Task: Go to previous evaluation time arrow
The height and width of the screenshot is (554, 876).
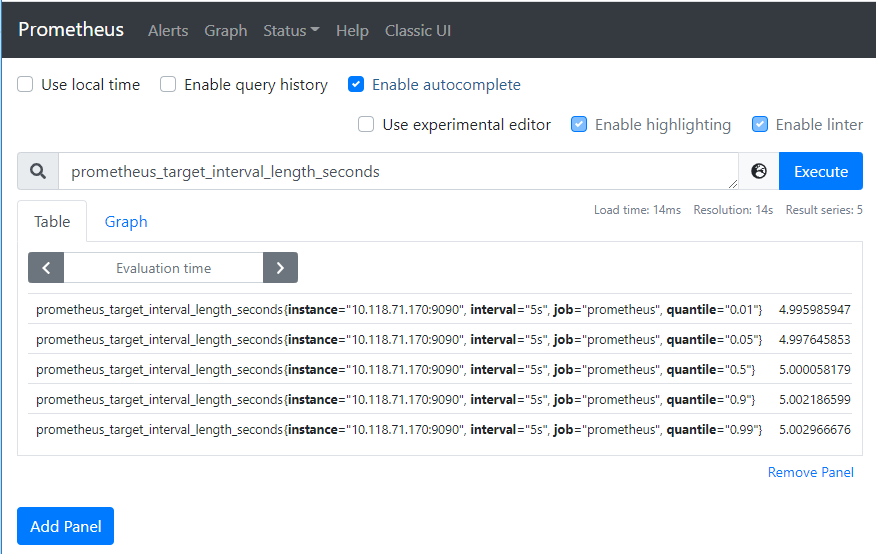Action: point(46,268)
